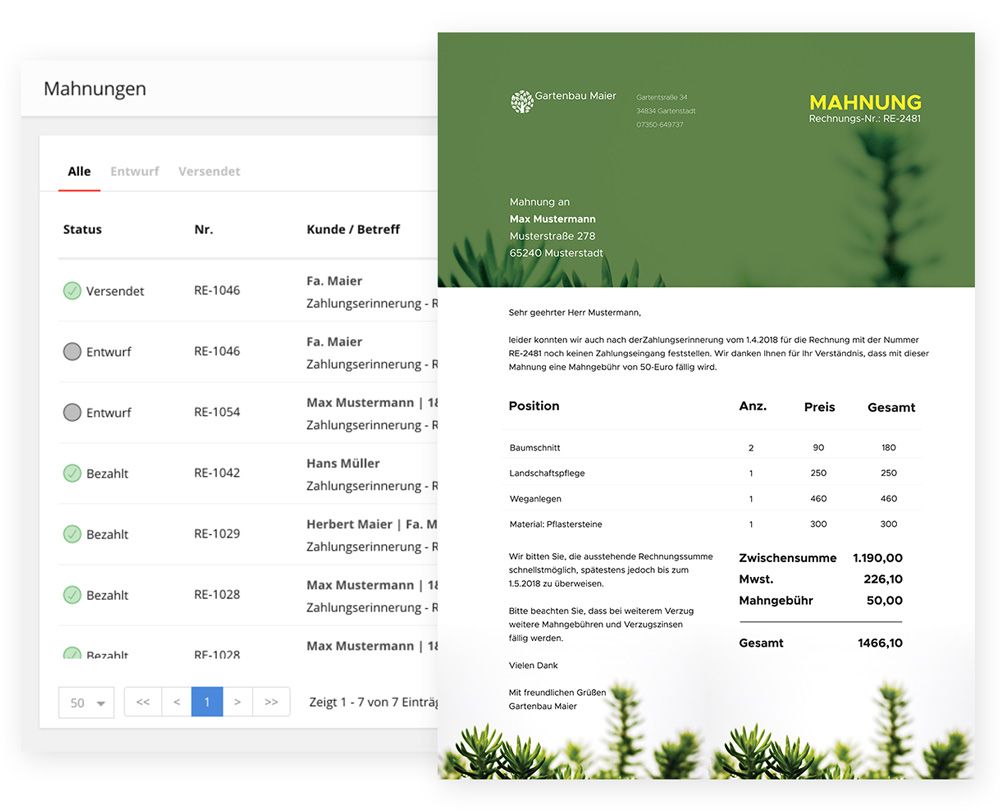Click the Gartenbau Maier tree logo
This screenshot has width=1000, height=811.
click(522, 102)
